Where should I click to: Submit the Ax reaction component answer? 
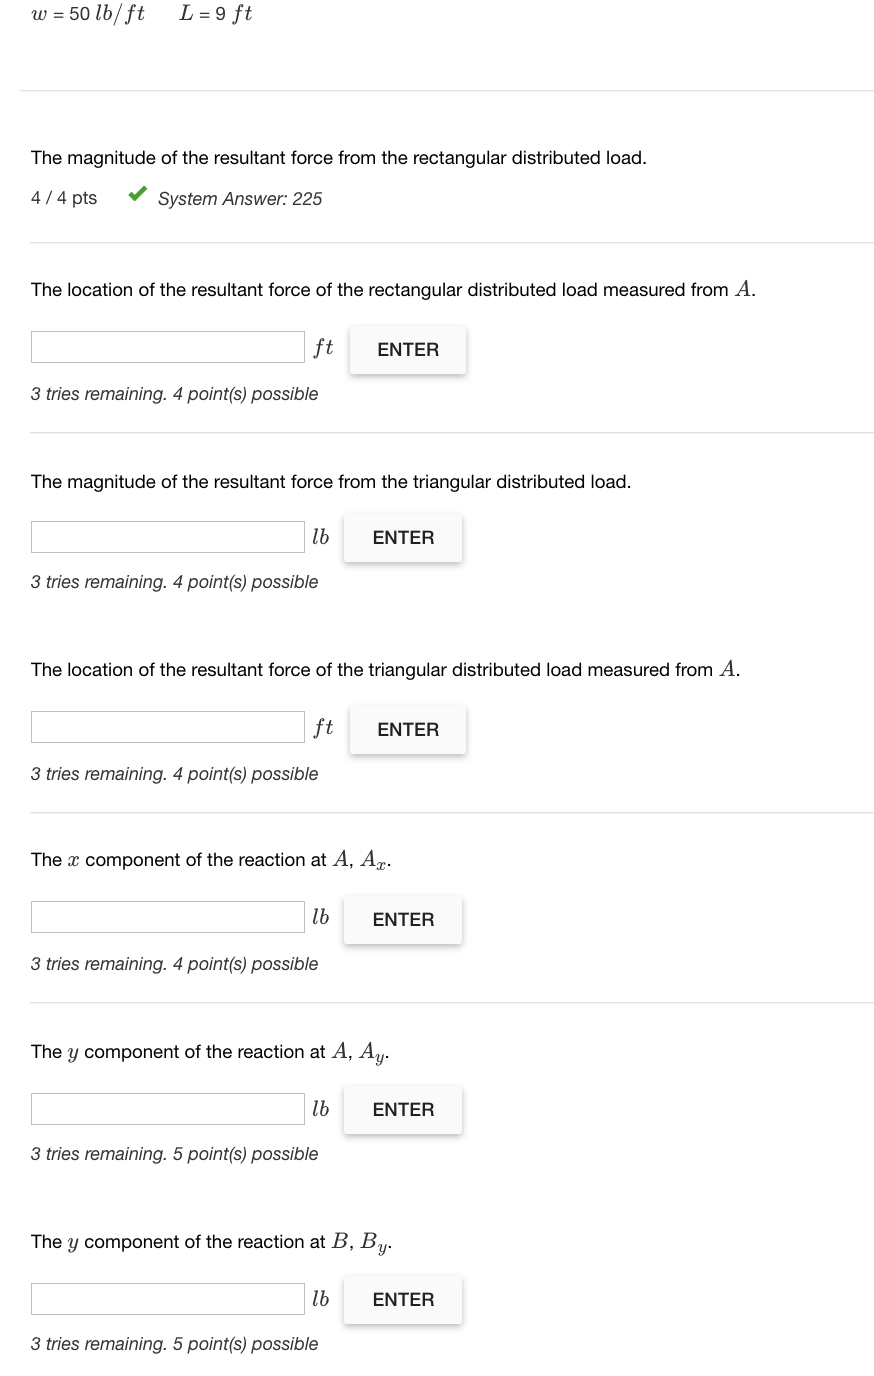pos(403,920)
